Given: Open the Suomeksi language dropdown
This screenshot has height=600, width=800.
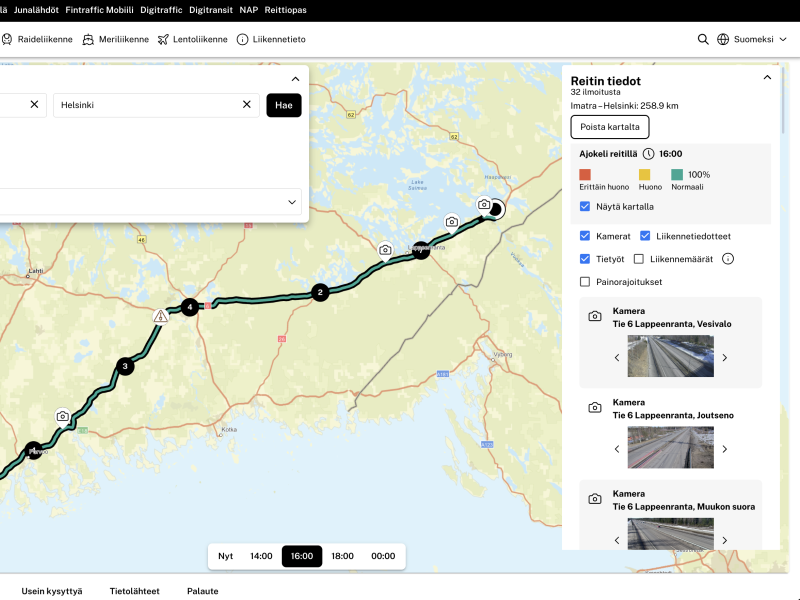Looking at the screenshot, I should (752, 39).
